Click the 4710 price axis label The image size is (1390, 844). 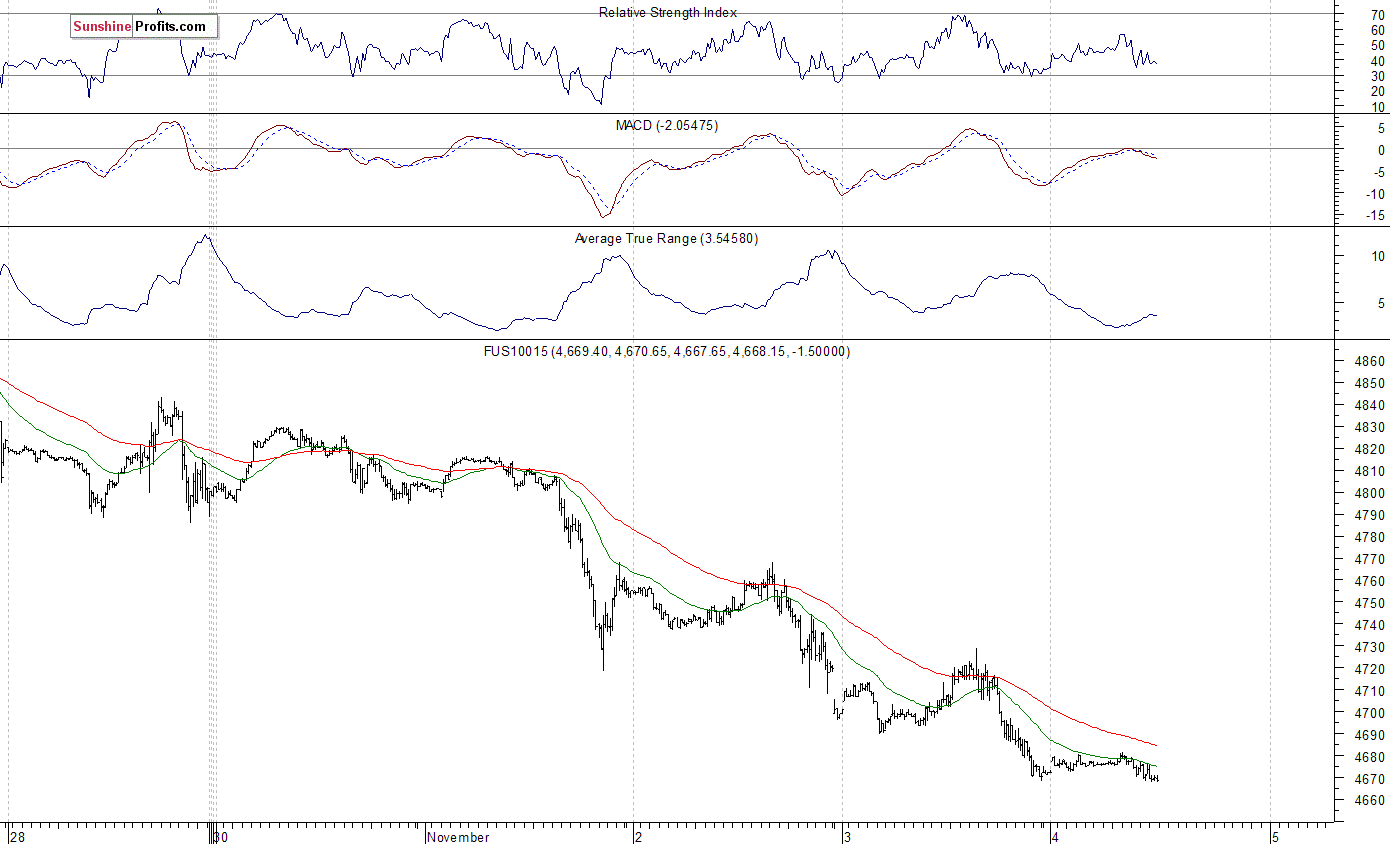pos(1371,691)
